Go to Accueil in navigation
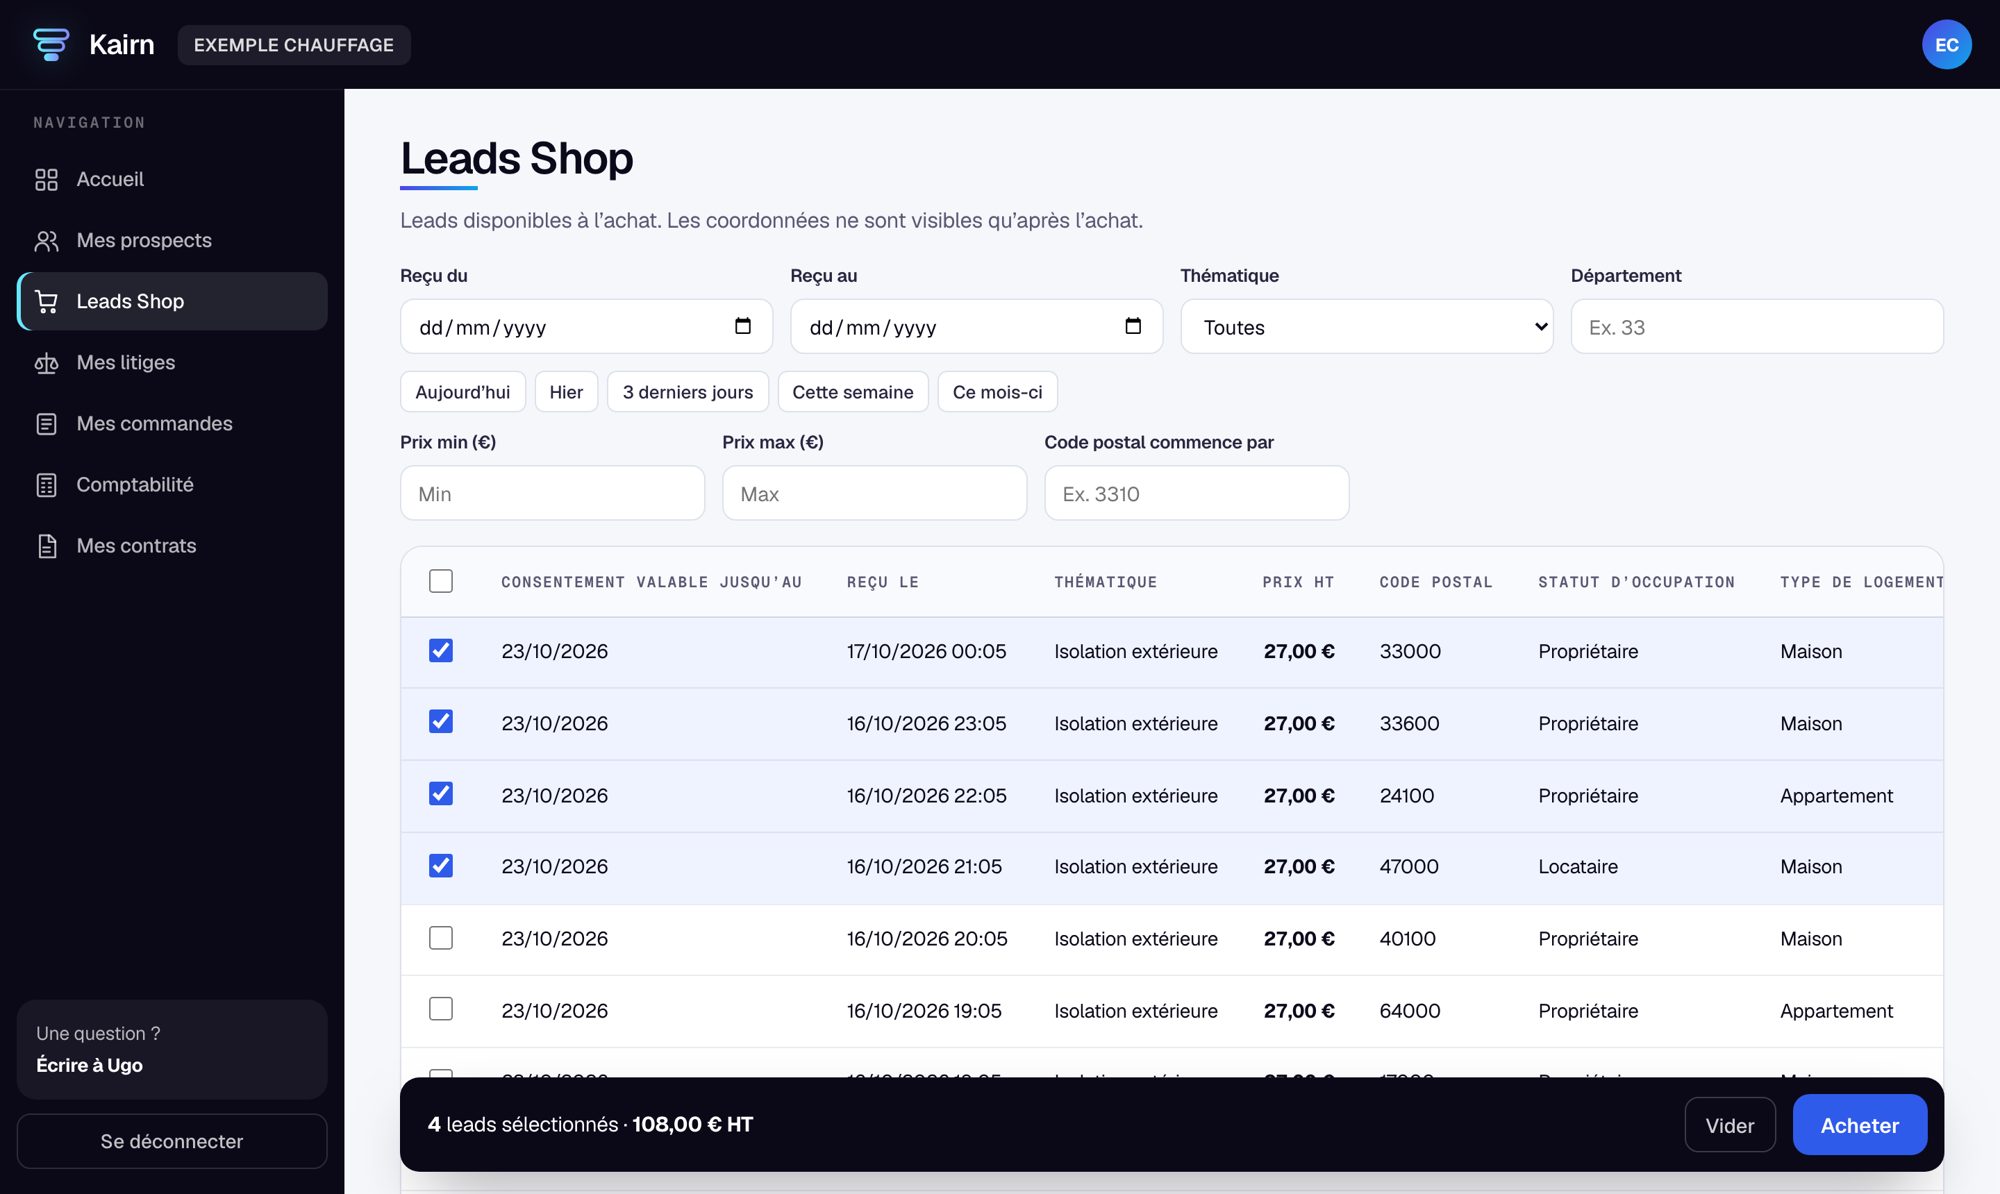Screen dimensions: 2000x1194 coord(172,179)
